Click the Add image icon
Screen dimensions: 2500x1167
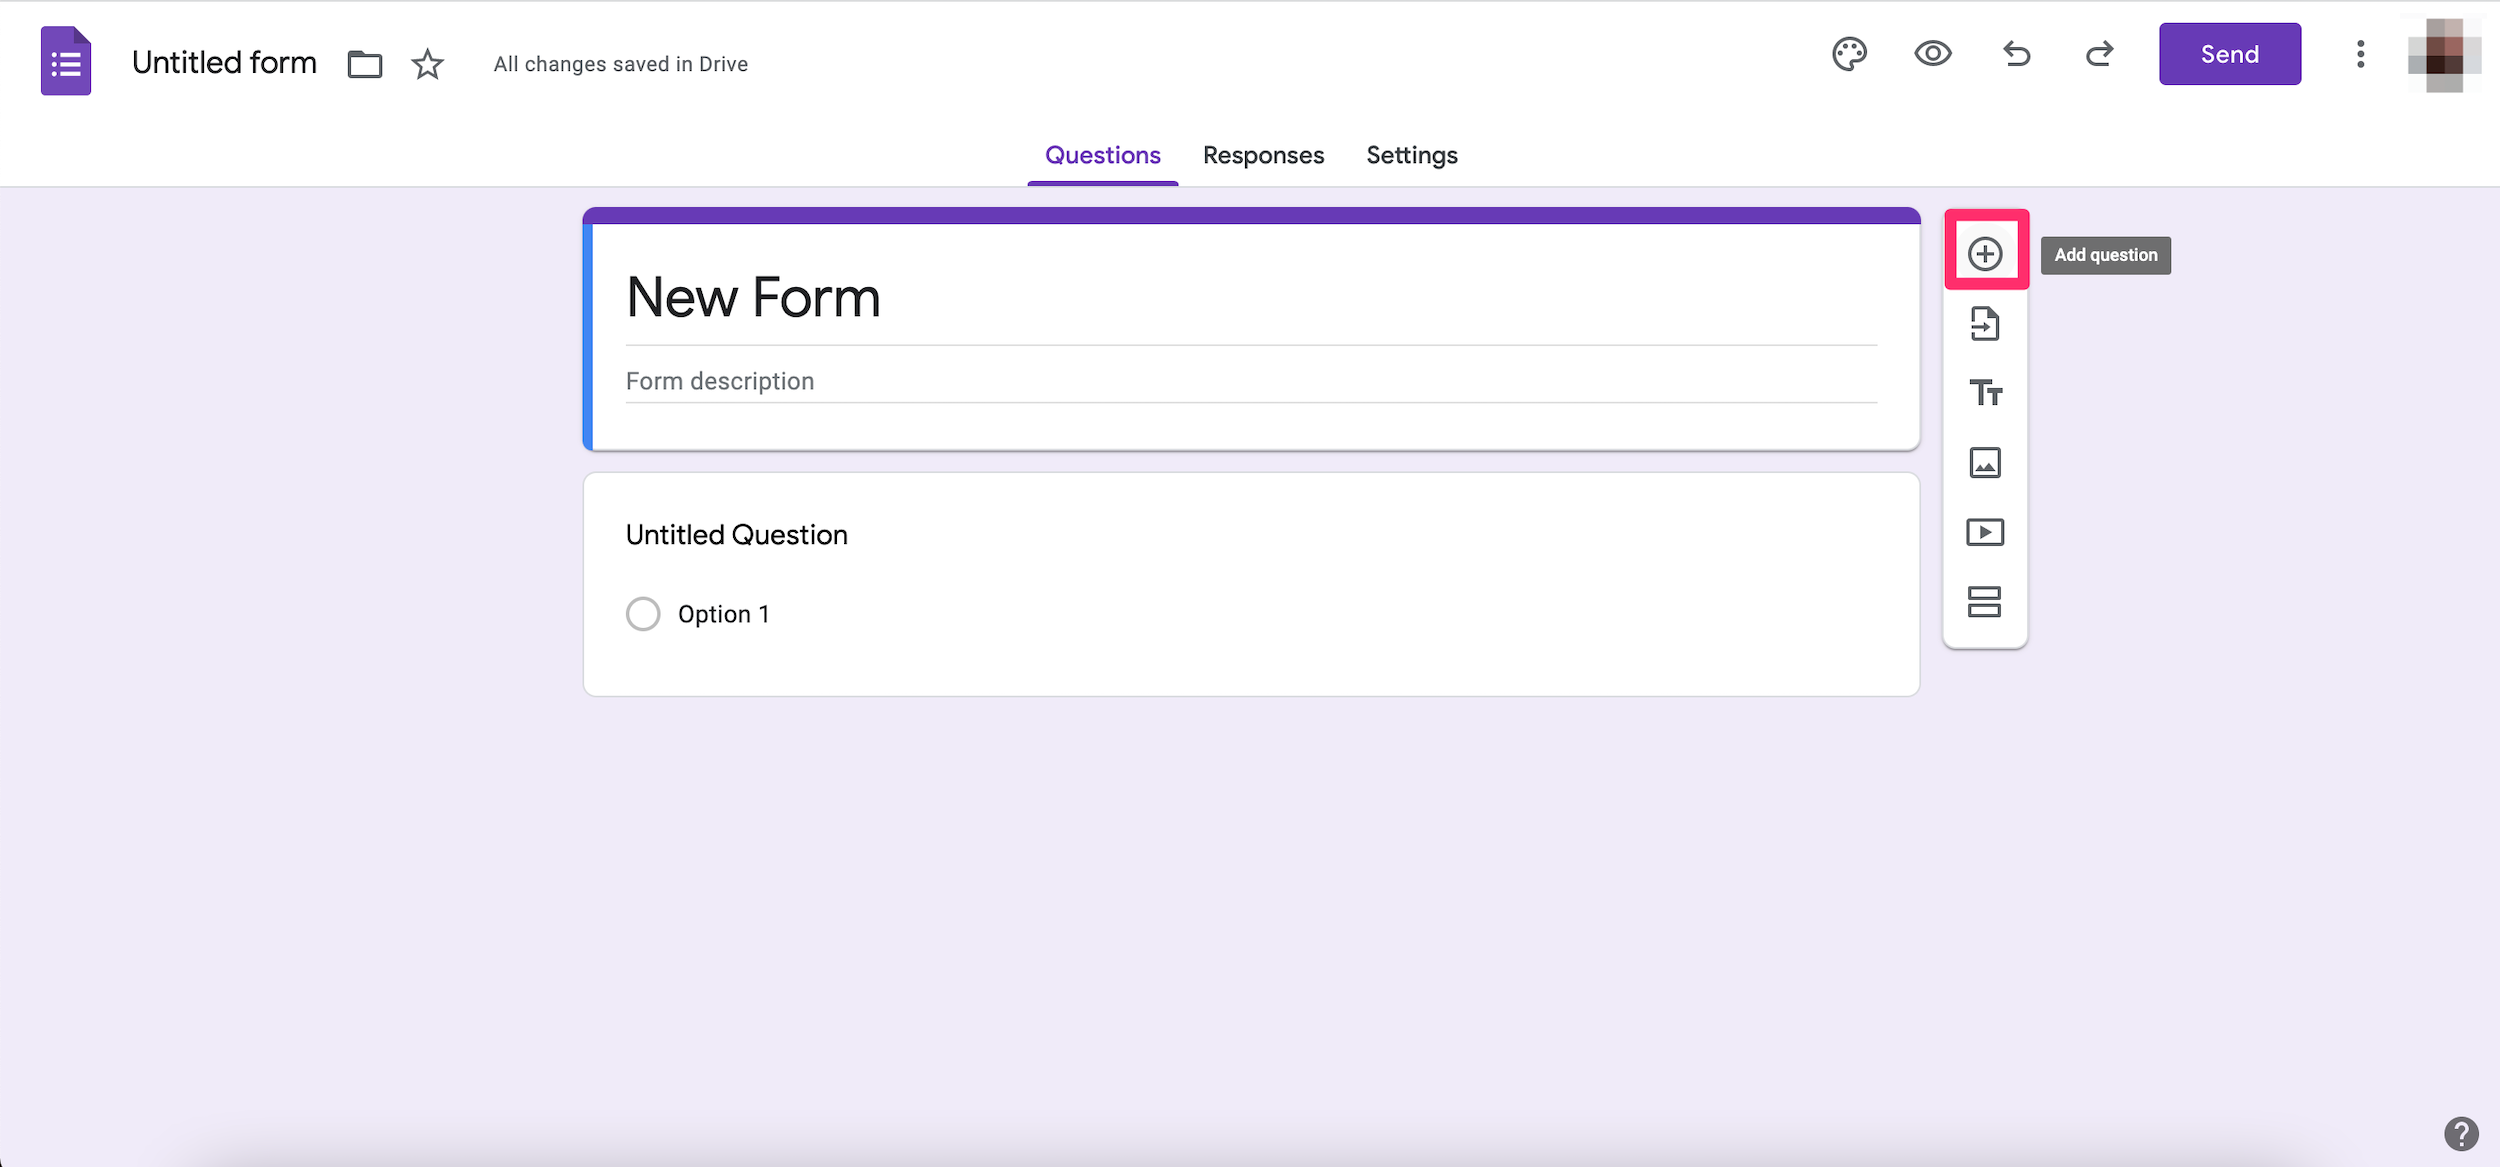tap(1987, 462)
